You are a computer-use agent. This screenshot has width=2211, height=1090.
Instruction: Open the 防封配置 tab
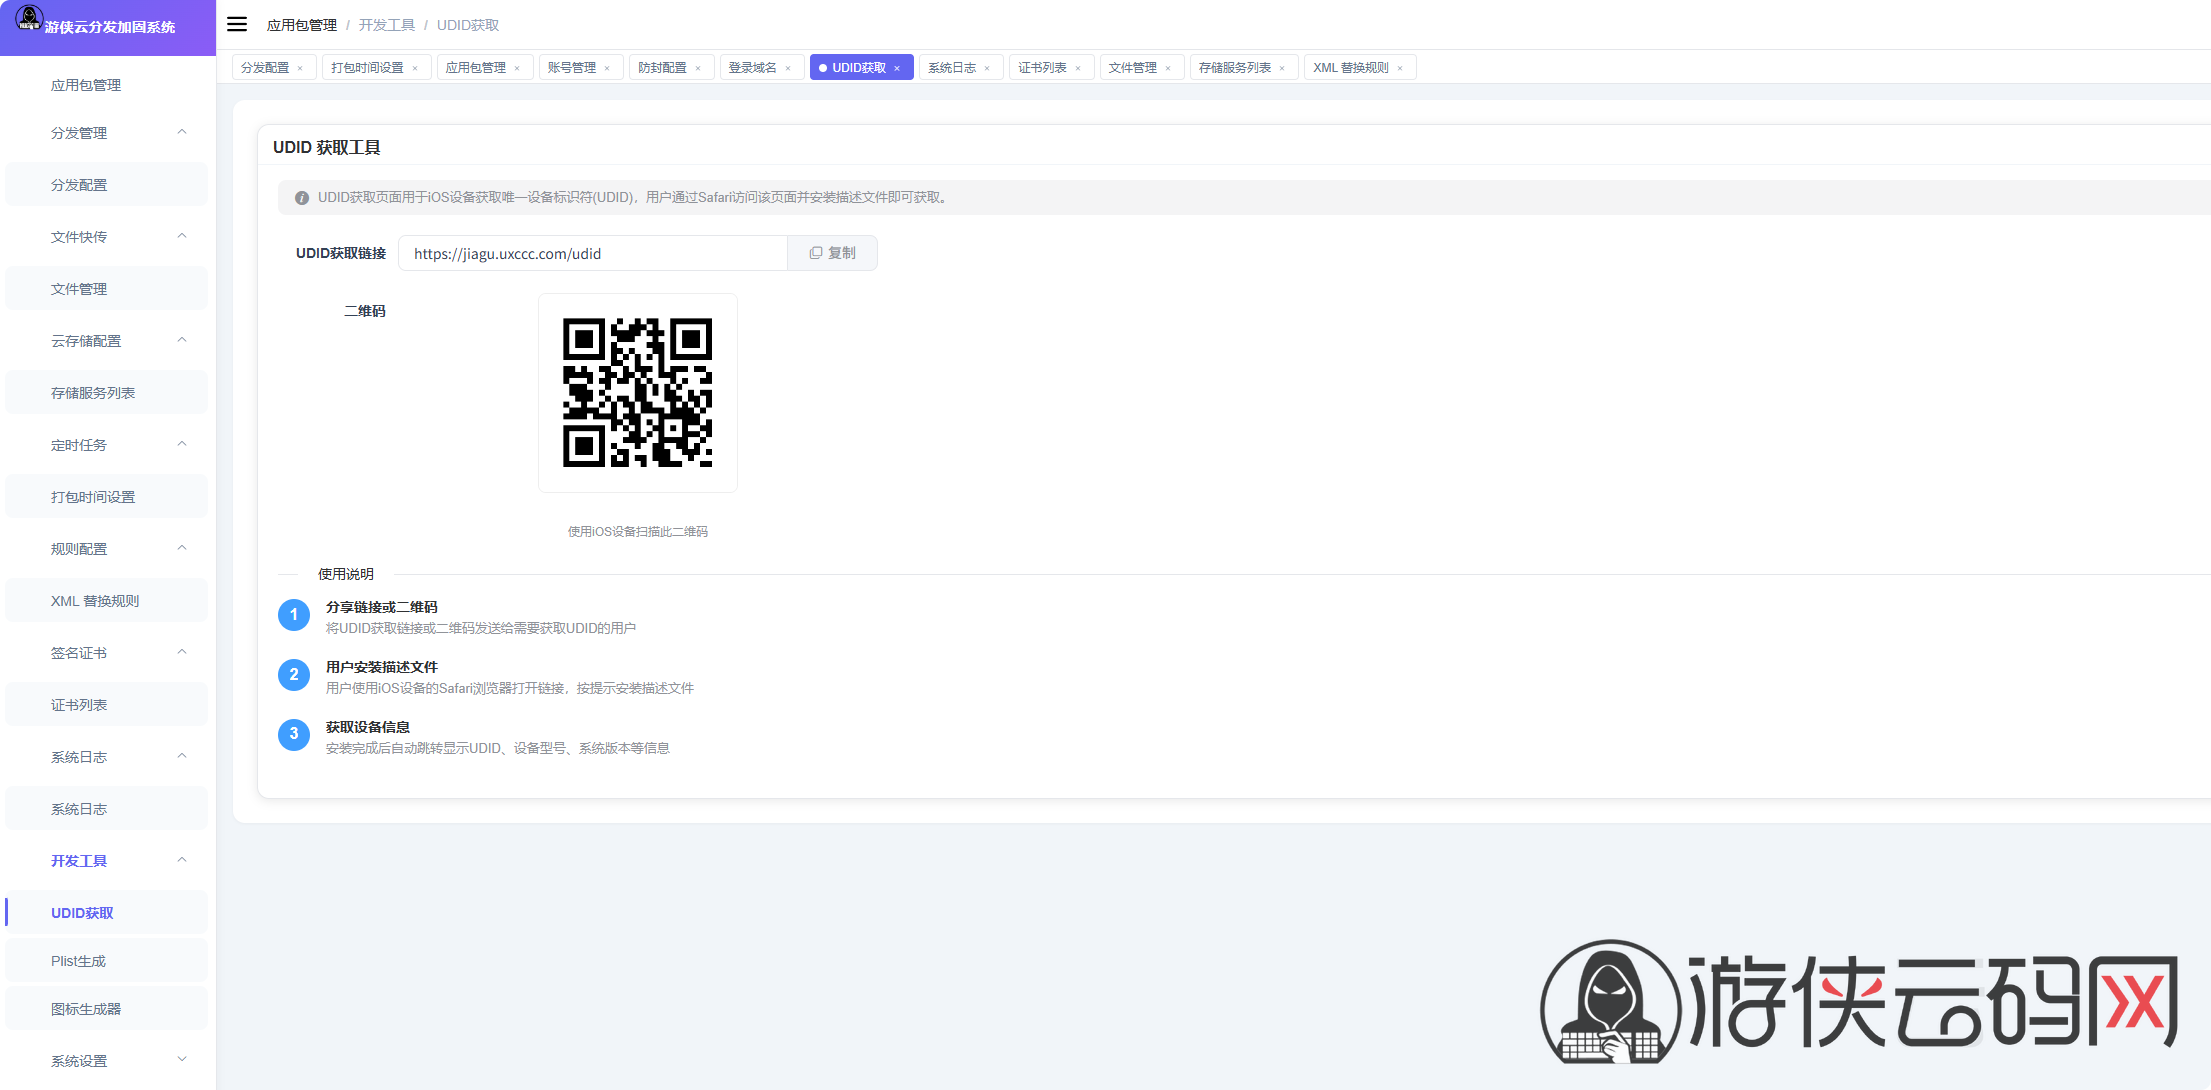coord(662,67)
